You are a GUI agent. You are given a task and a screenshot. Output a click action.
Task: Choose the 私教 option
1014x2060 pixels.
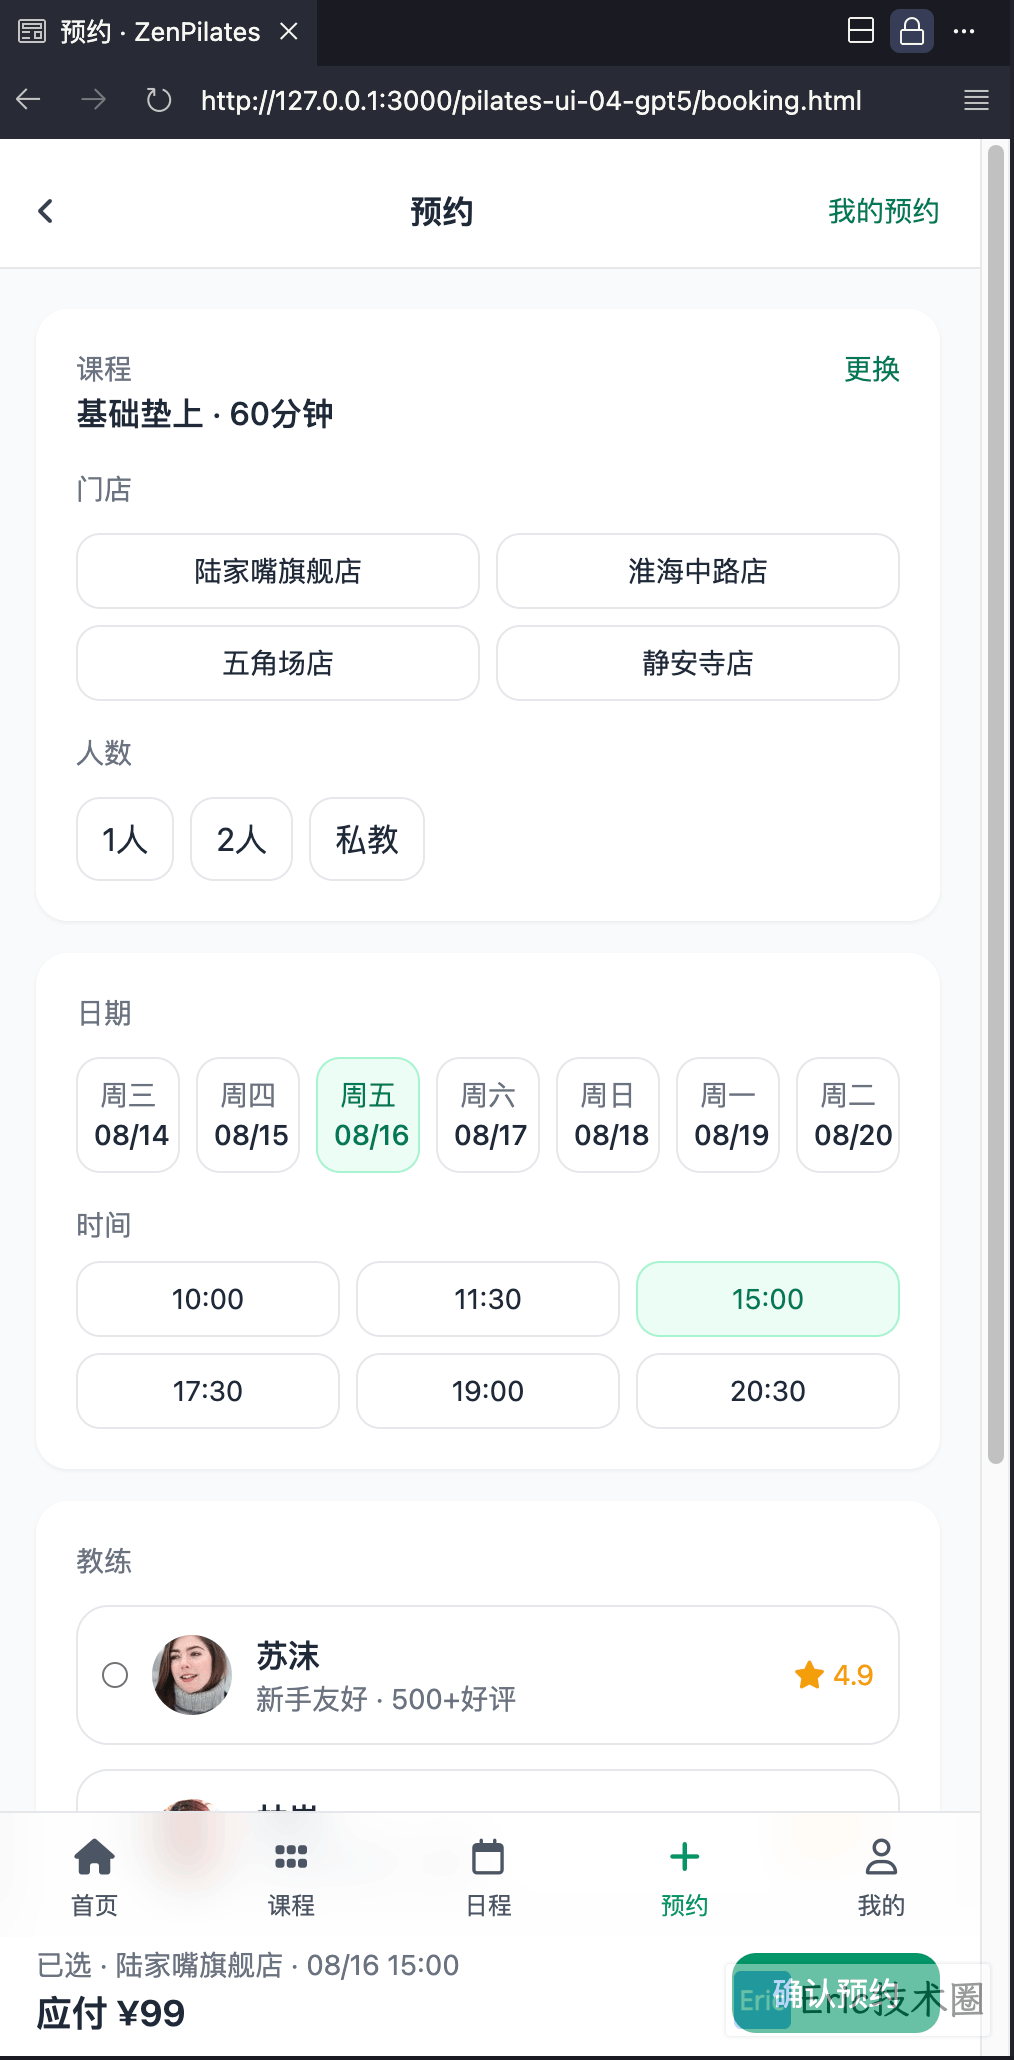[x=367, y=839]
